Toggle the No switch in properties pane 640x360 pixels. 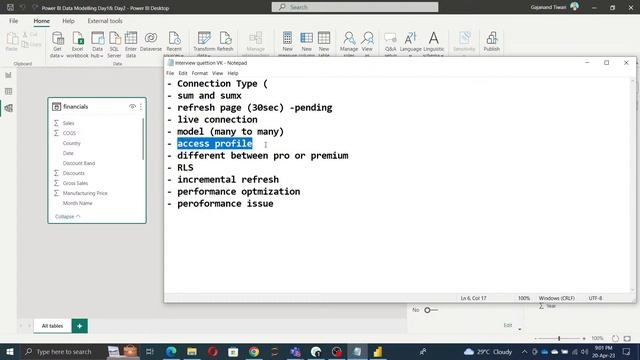coord(431,310)
